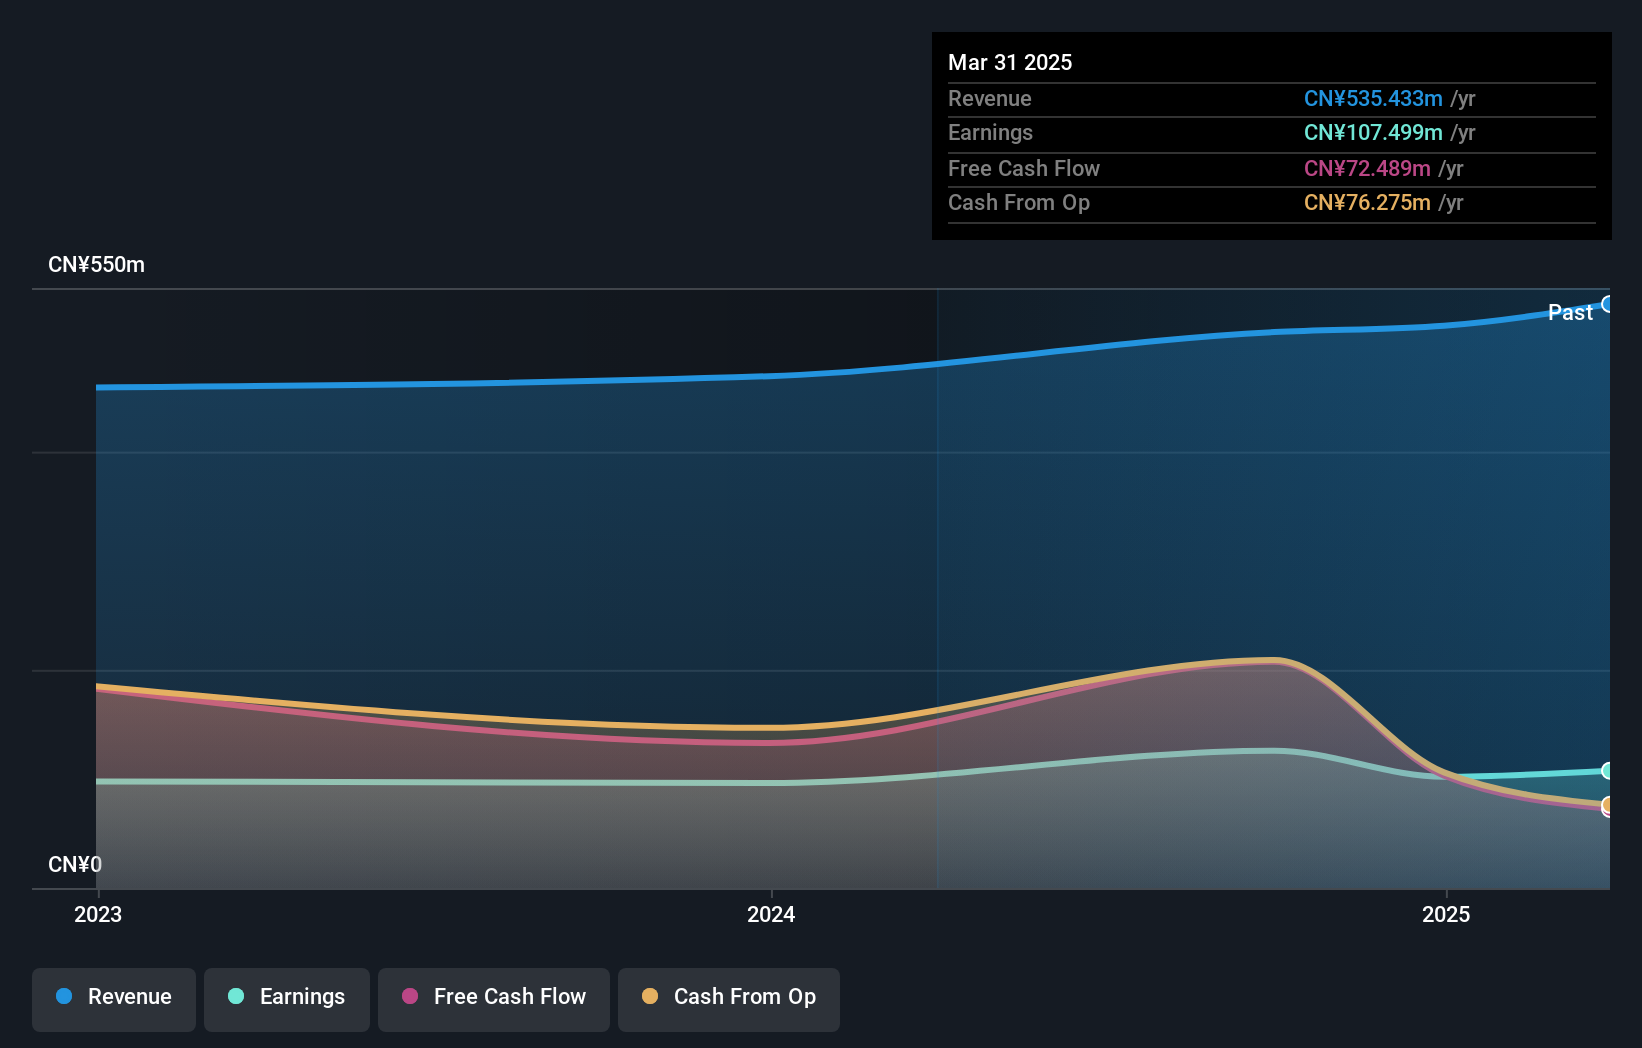Screen dimensions: 1642x1048
Task: Click the 2023 x-axis label
Action: [98, 914]
